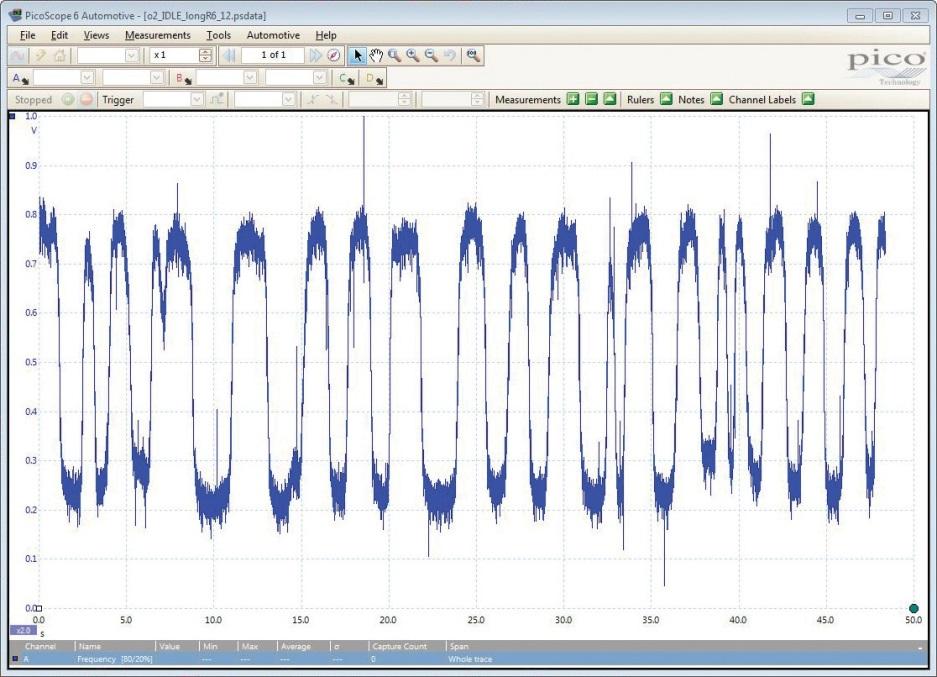Viewport: 937px width, 677px height.
Task: Click the pre-trigger percentage spinner arrows
Action: (x=477, y=100)
